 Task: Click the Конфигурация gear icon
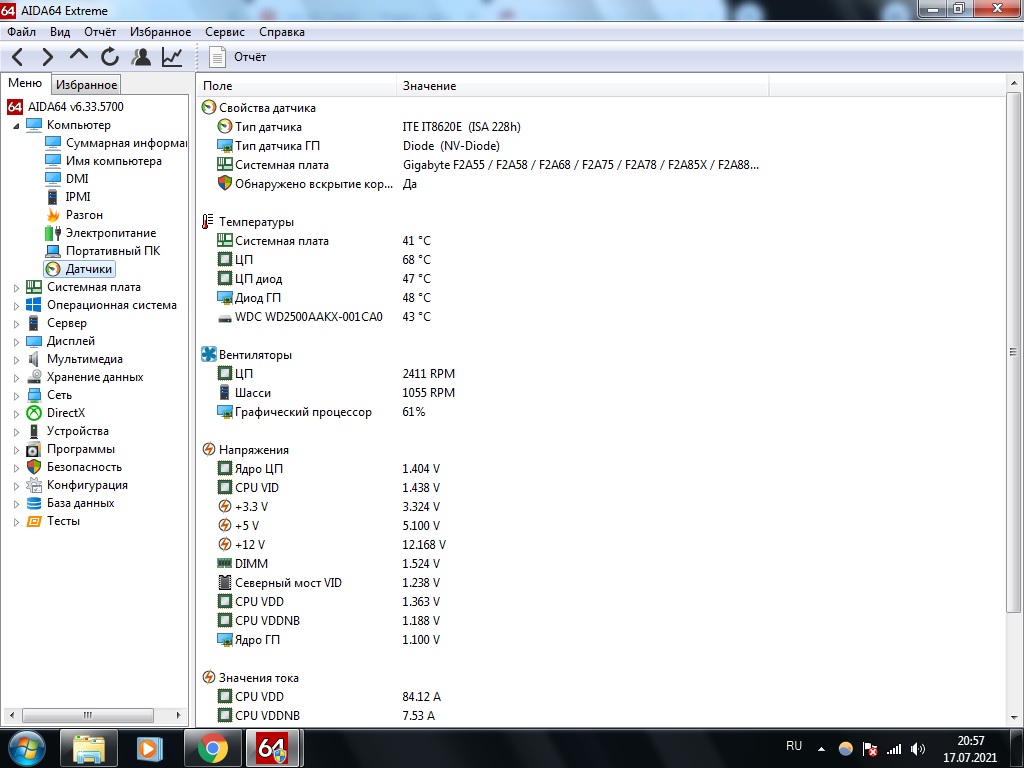coord(34,485)
